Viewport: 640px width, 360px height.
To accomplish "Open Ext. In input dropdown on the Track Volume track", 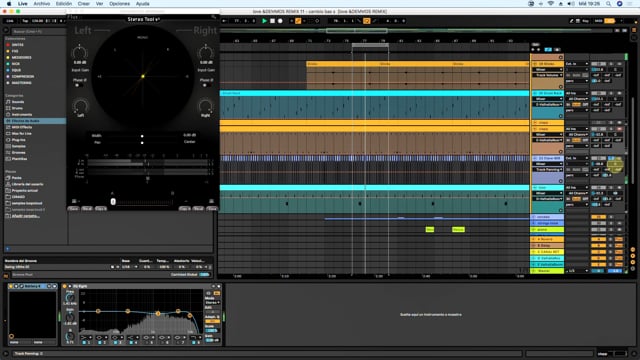I will pos(577,64).
